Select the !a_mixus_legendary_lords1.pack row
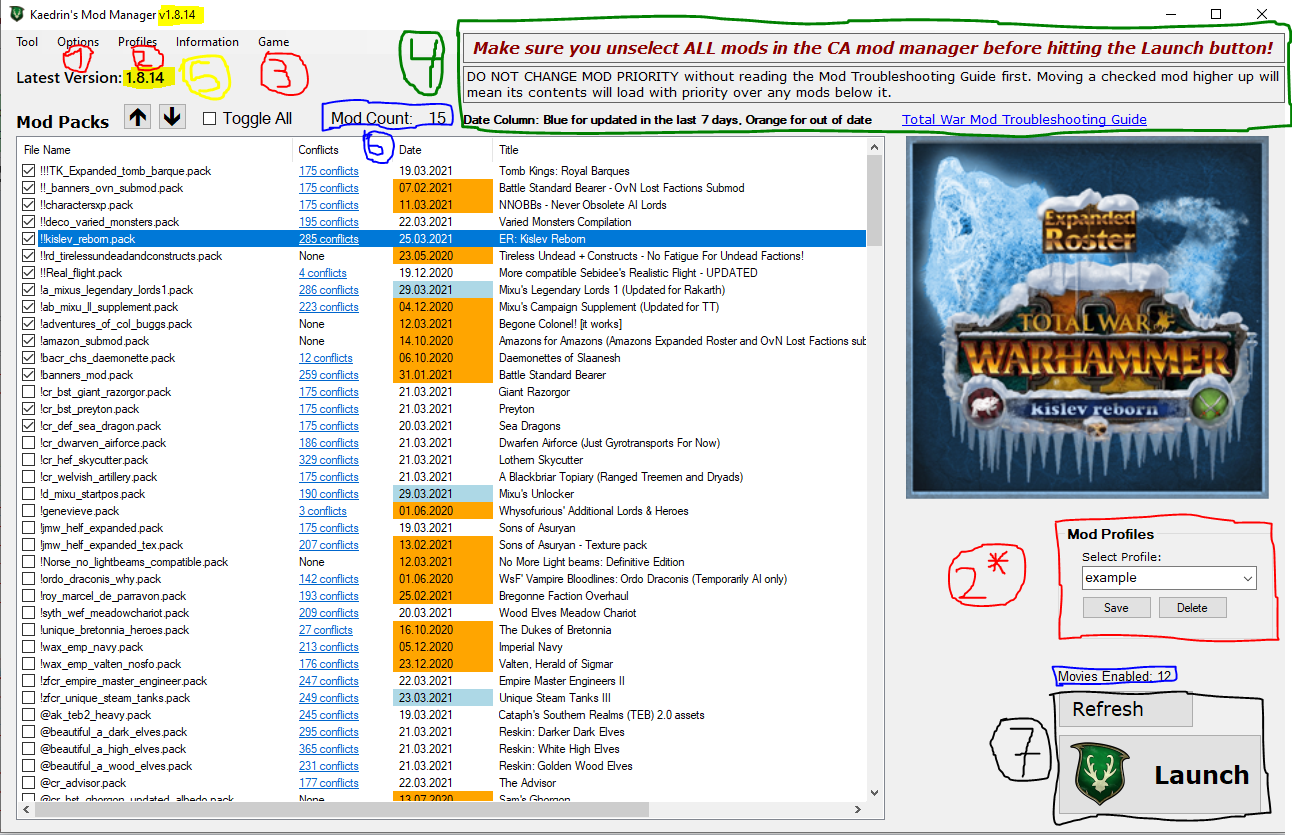 (x=442, y=290)
